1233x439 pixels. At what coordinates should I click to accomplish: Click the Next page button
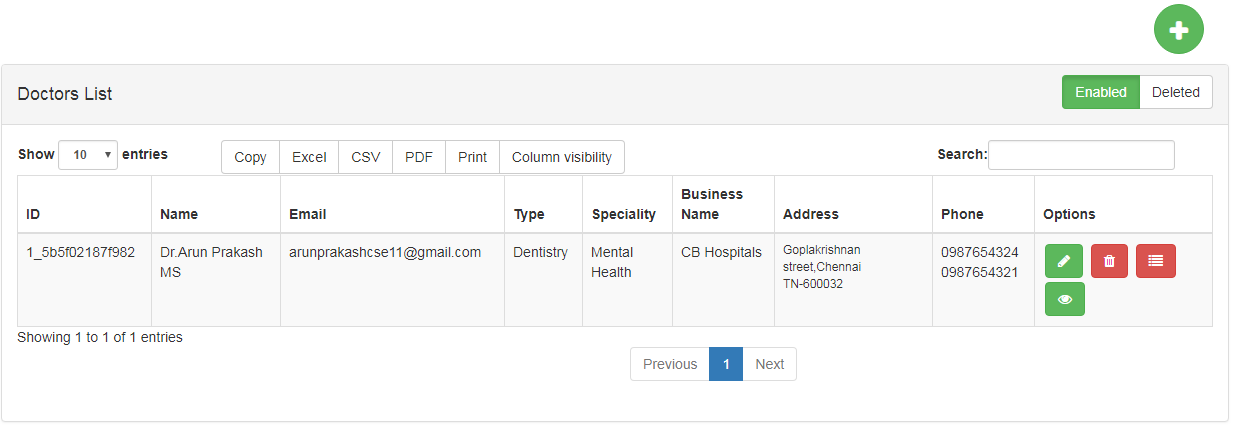pos(769,364)
